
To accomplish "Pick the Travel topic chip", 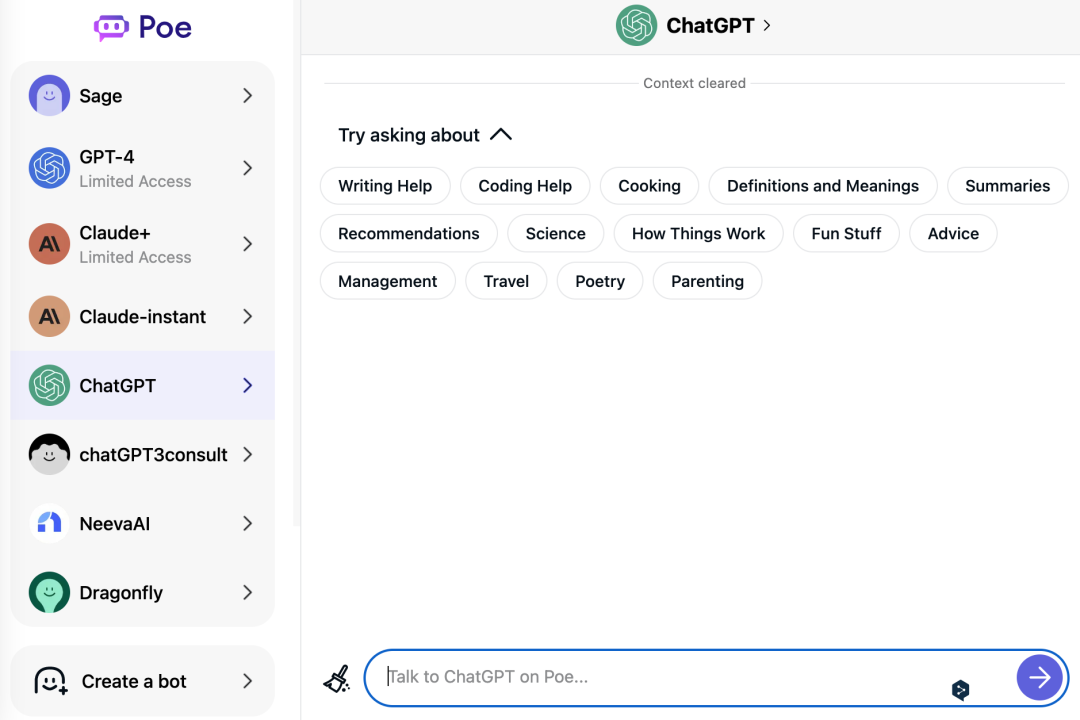I will click(506, 281).
